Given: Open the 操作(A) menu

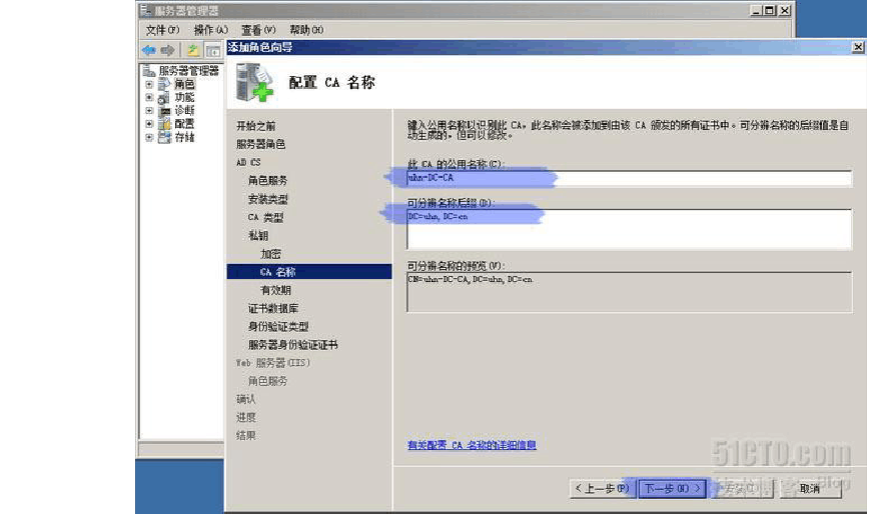Looking at the screenshot, I should [x=210, y=30].
